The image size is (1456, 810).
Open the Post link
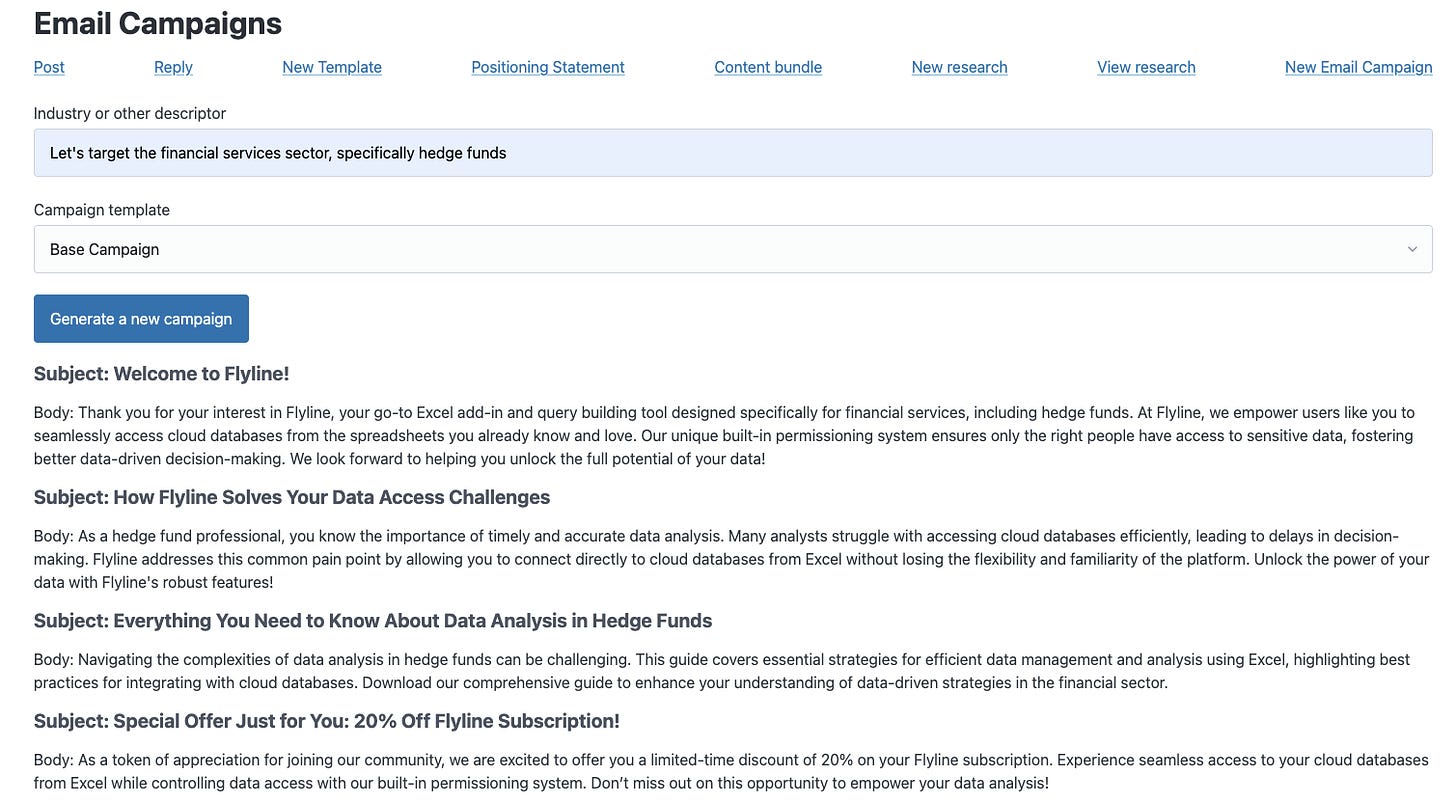pyautogui.click(x=49, y=67)
